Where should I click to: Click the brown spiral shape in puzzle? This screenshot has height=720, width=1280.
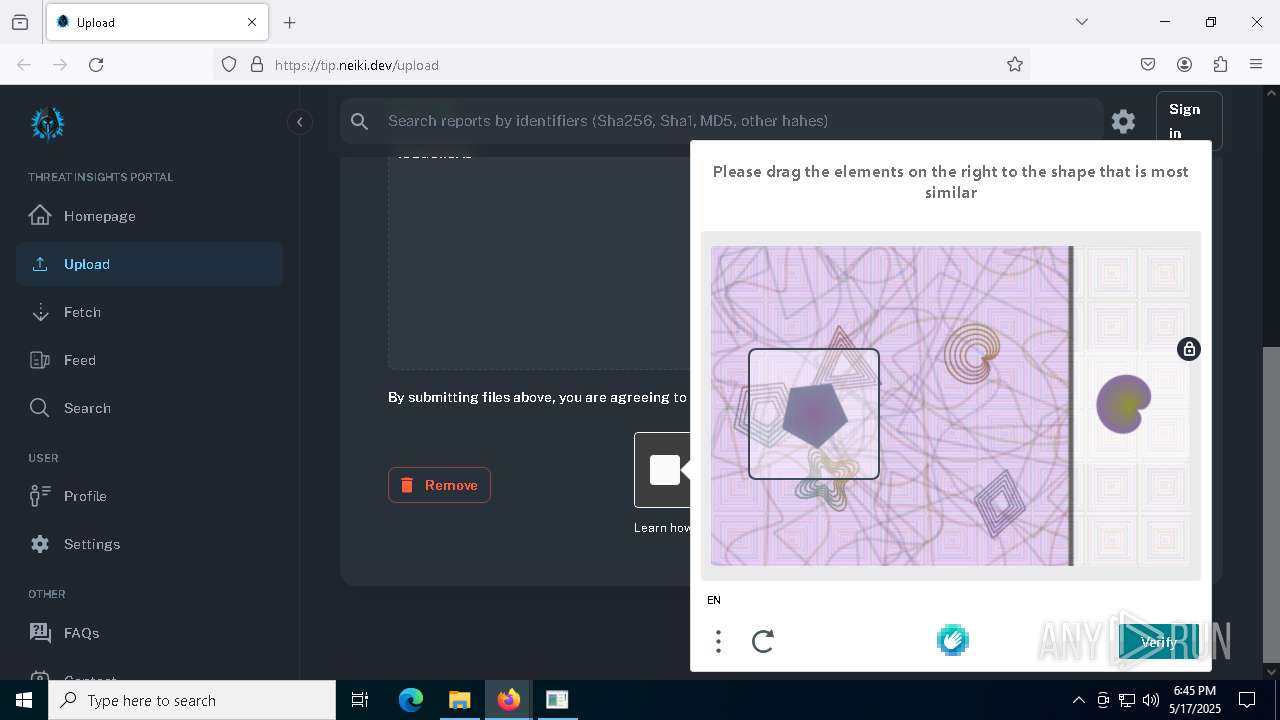[x=972, y=352]
